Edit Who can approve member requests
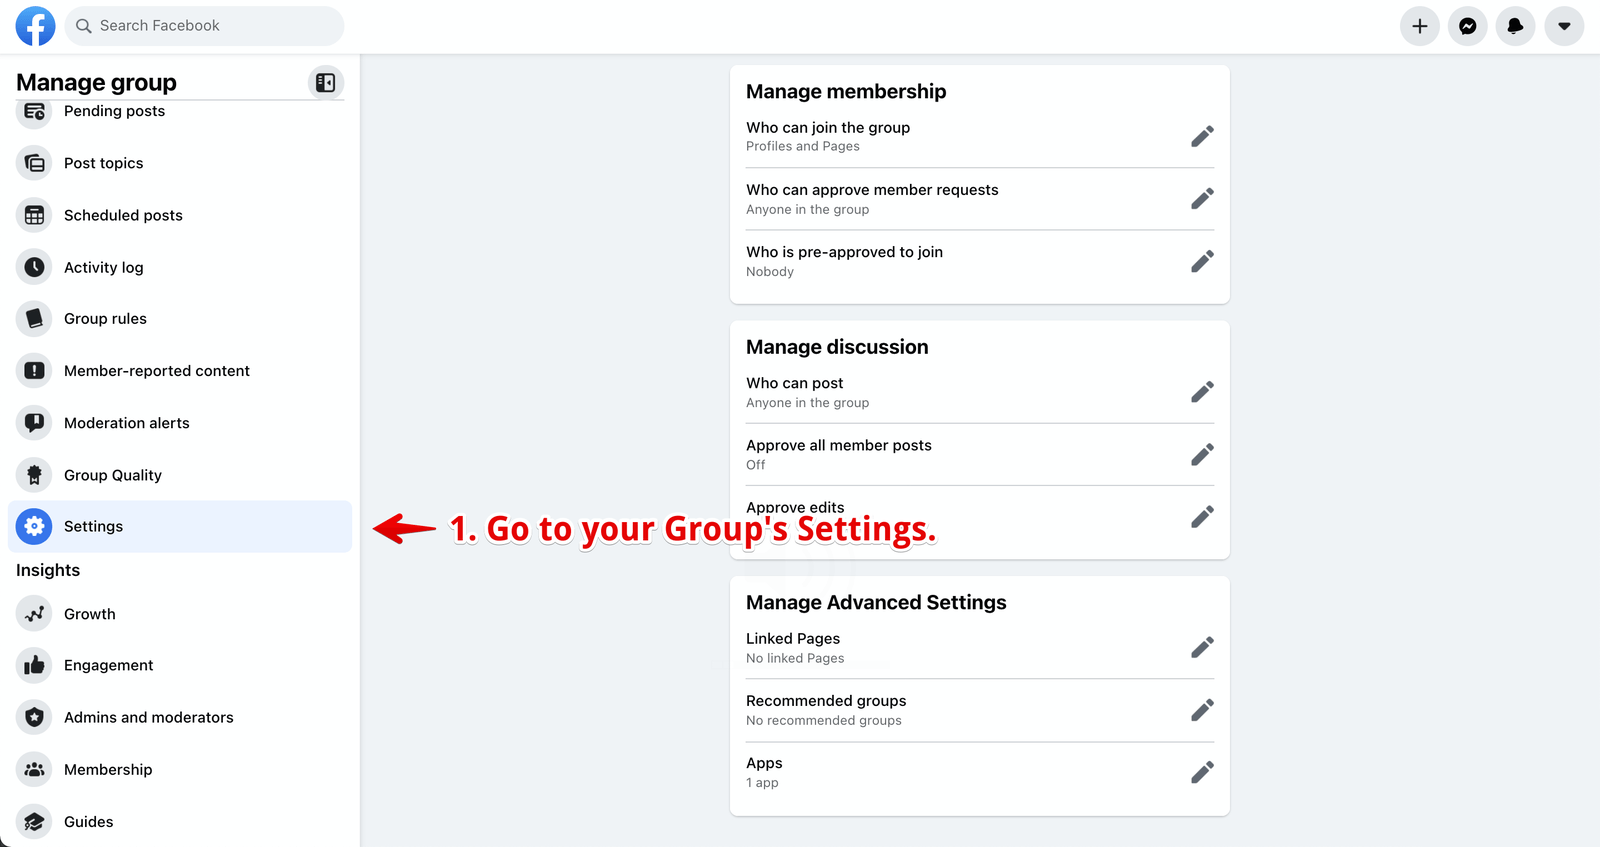Viewport: 1600px width, 847px height. click(x=1202, y=198)
